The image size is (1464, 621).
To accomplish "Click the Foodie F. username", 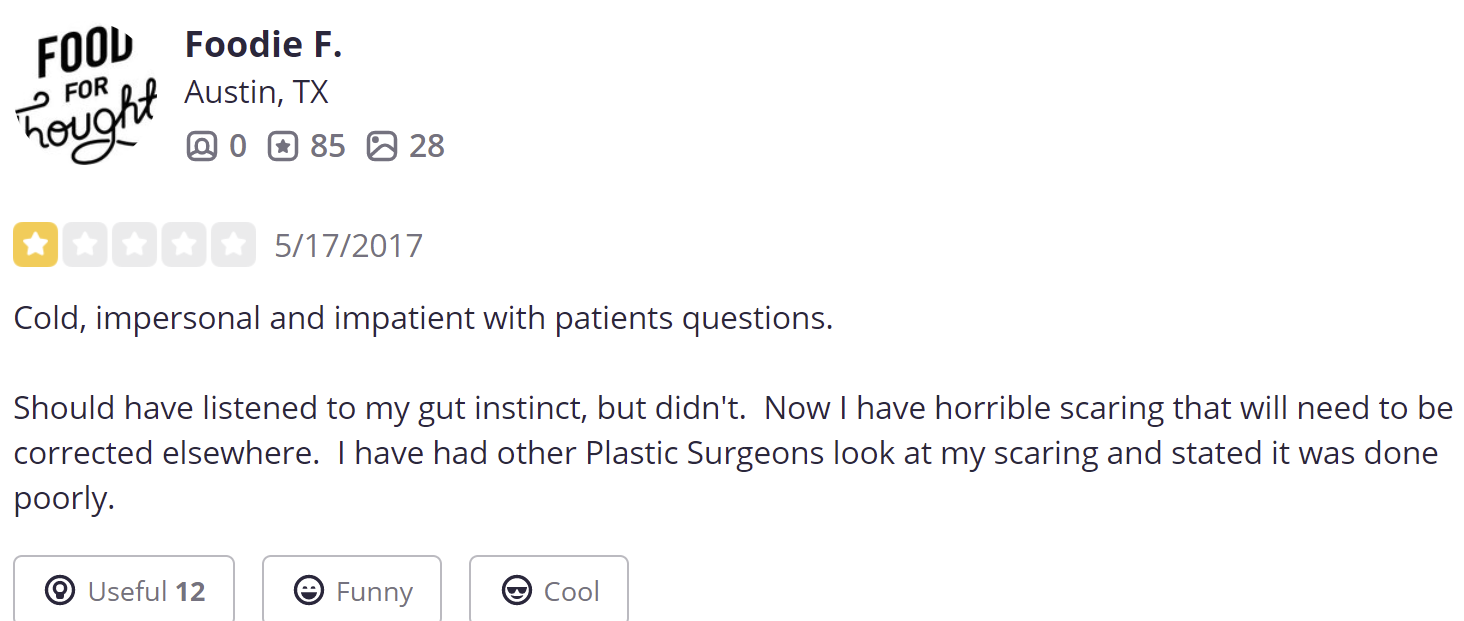I will click(263, 45).
